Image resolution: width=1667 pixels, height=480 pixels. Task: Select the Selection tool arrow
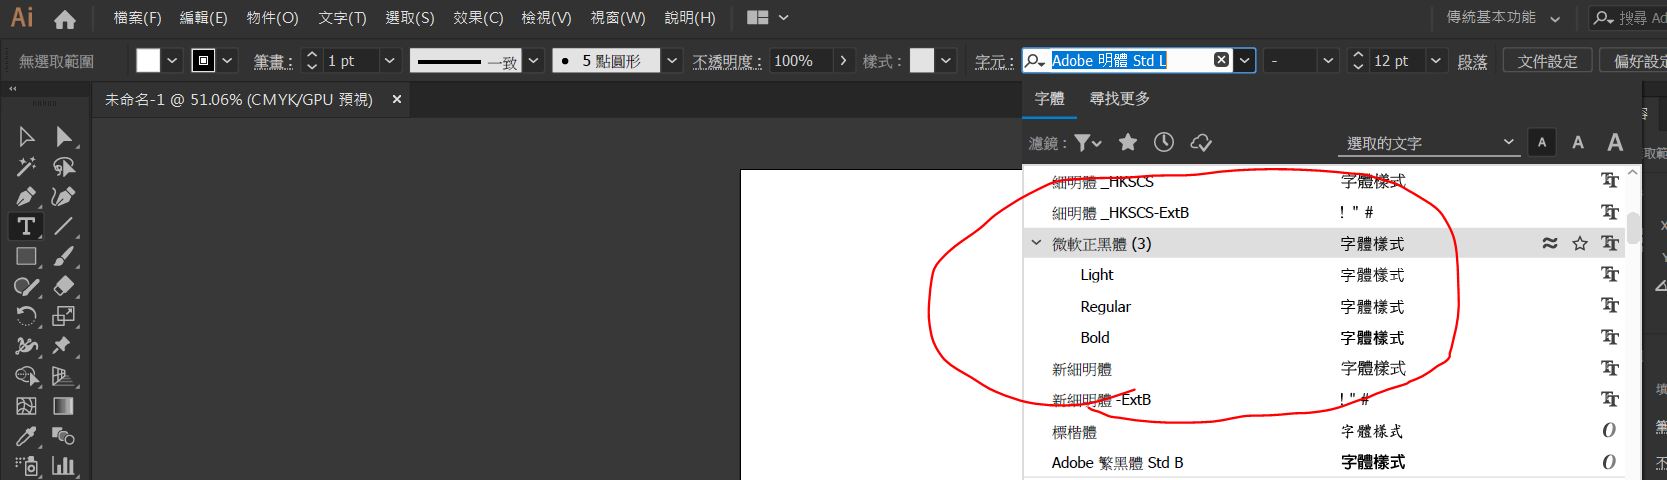(27, 137)
